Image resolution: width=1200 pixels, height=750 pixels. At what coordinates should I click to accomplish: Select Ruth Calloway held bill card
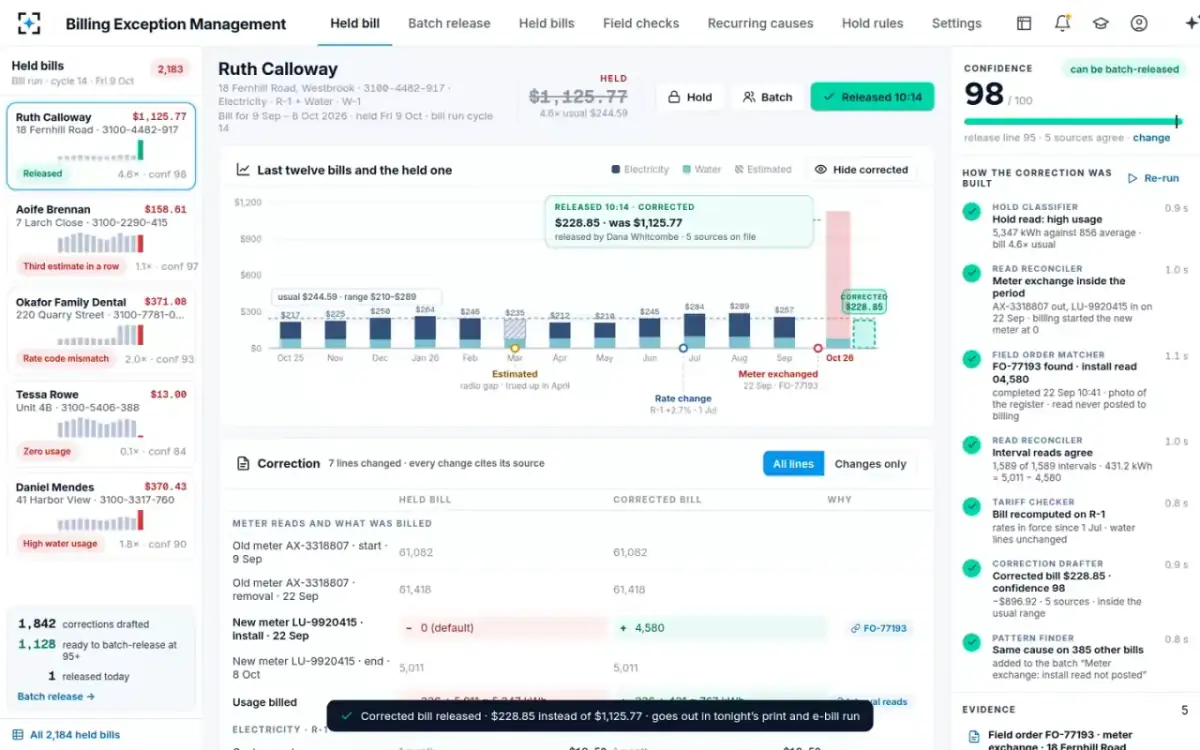click(x=101, y=146)
